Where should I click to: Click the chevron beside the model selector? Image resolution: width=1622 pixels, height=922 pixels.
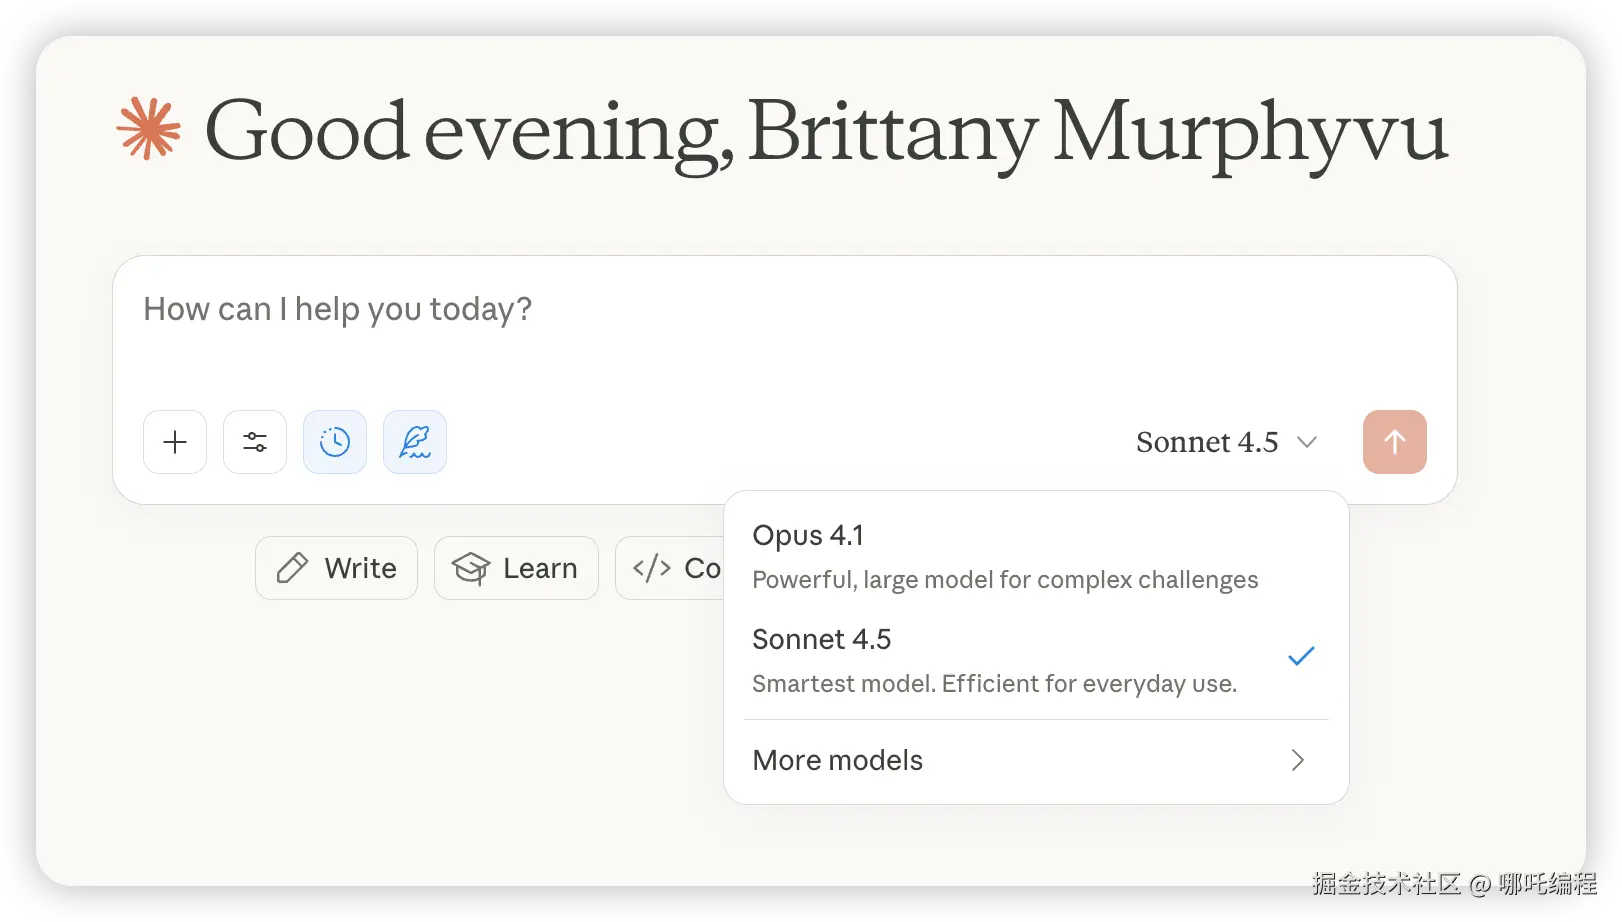(x=1307, y=442)
